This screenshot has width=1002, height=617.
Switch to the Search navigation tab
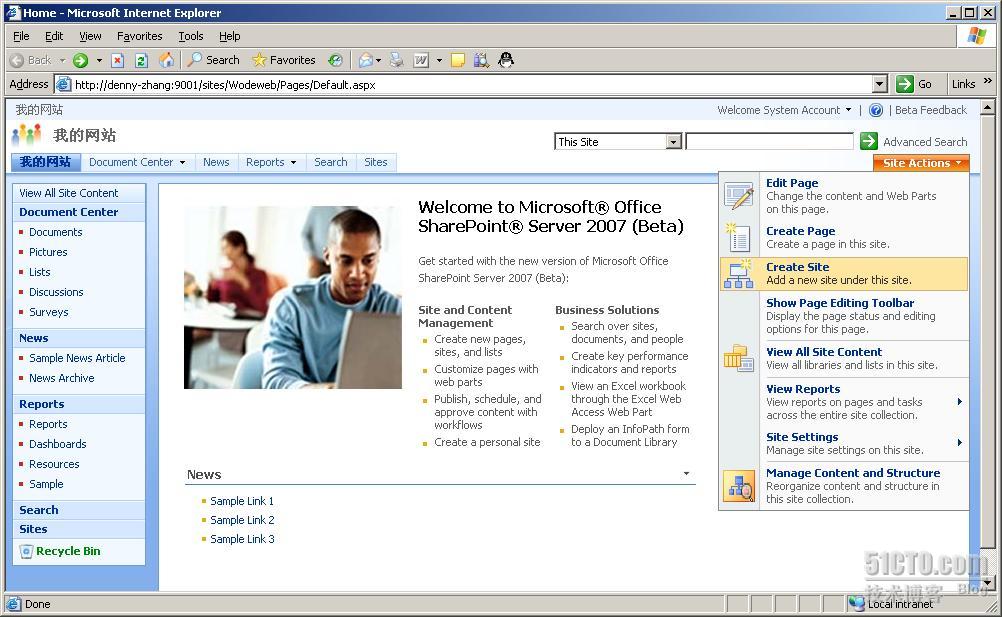click(330, 162)
